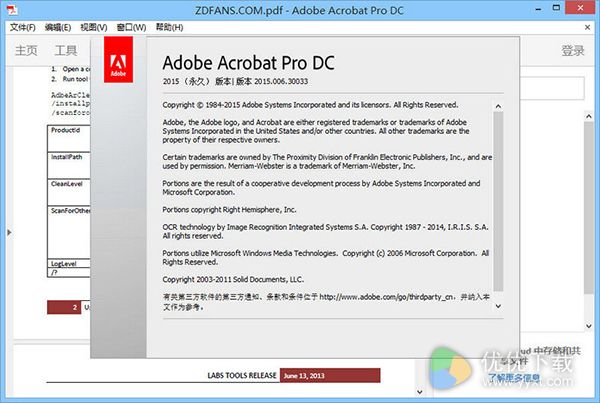Click Copyright 2003-2011 Solid Documents line
Image resolution: width=600 pixels, height=403 pixels.
(233, 279)
